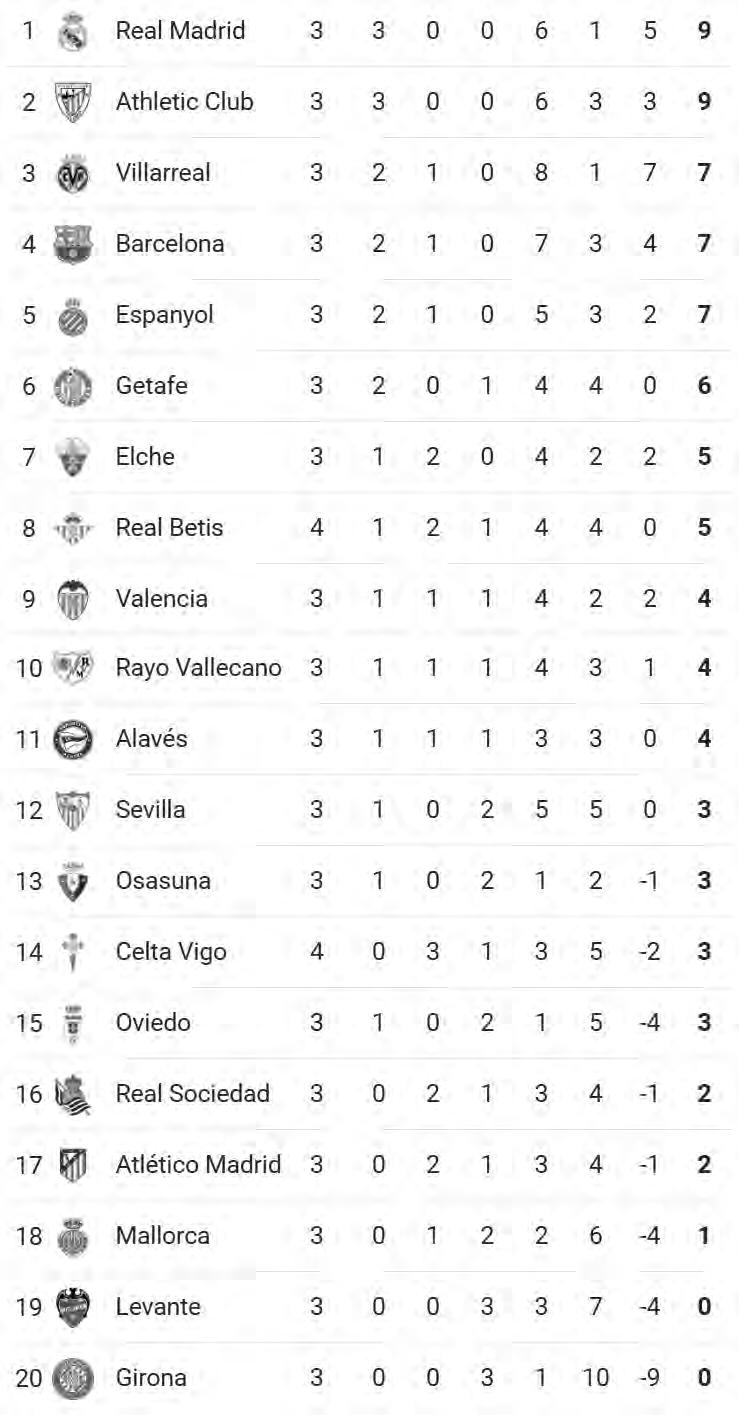Select the Villarreal yellow crest

tap(73, 173)
